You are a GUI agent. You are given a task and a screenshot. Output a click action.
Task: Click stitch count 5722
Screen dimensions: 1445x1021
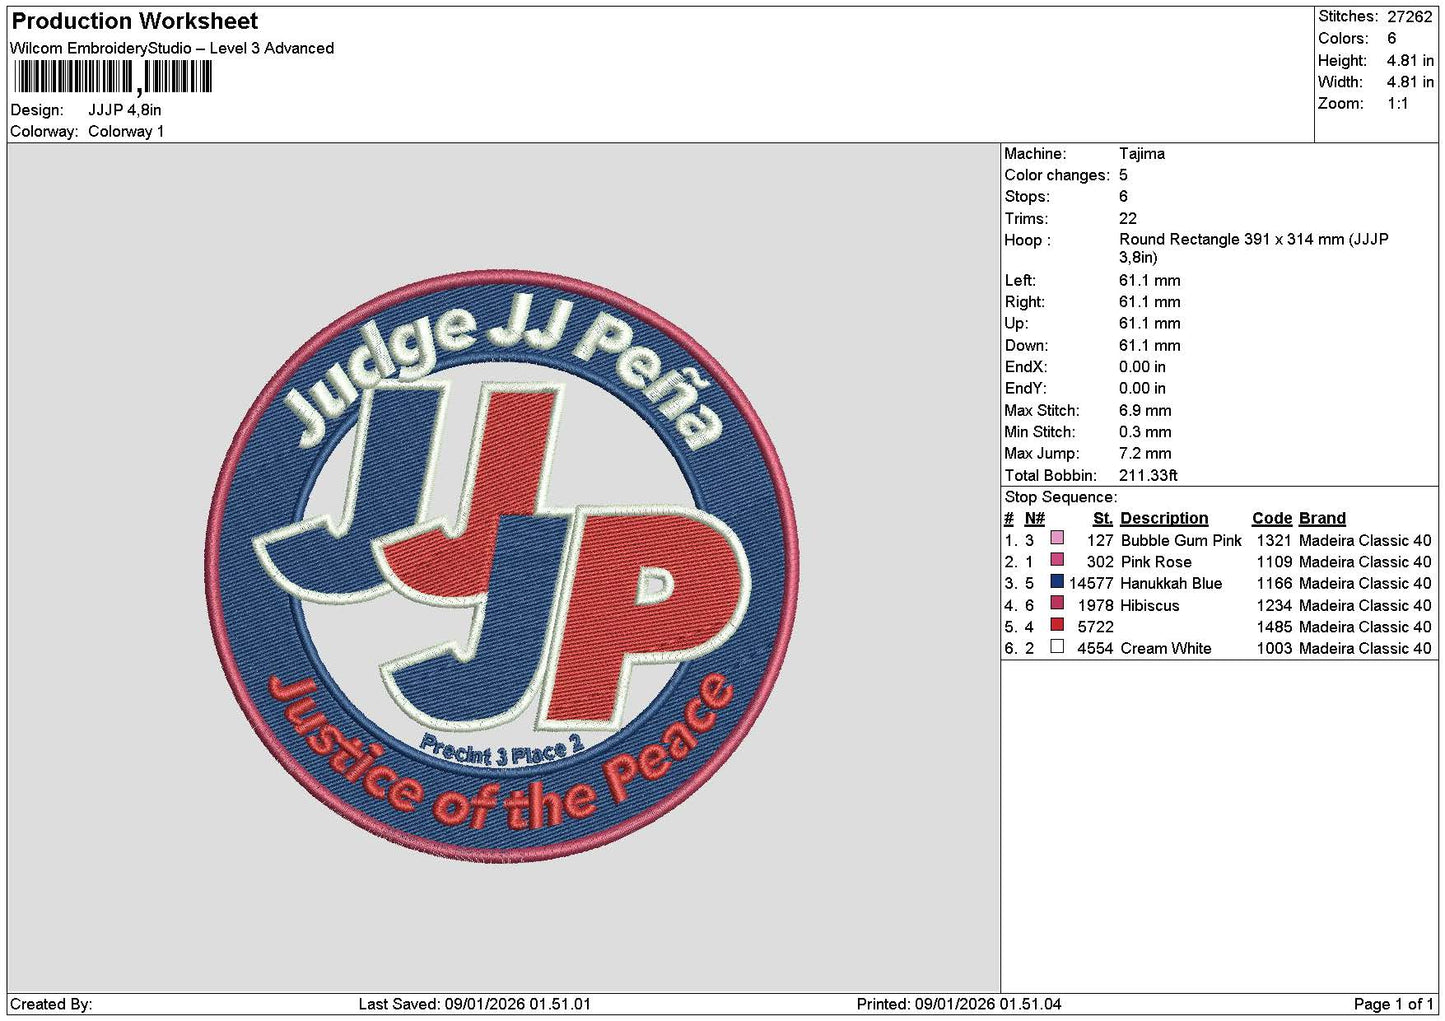1095,627
